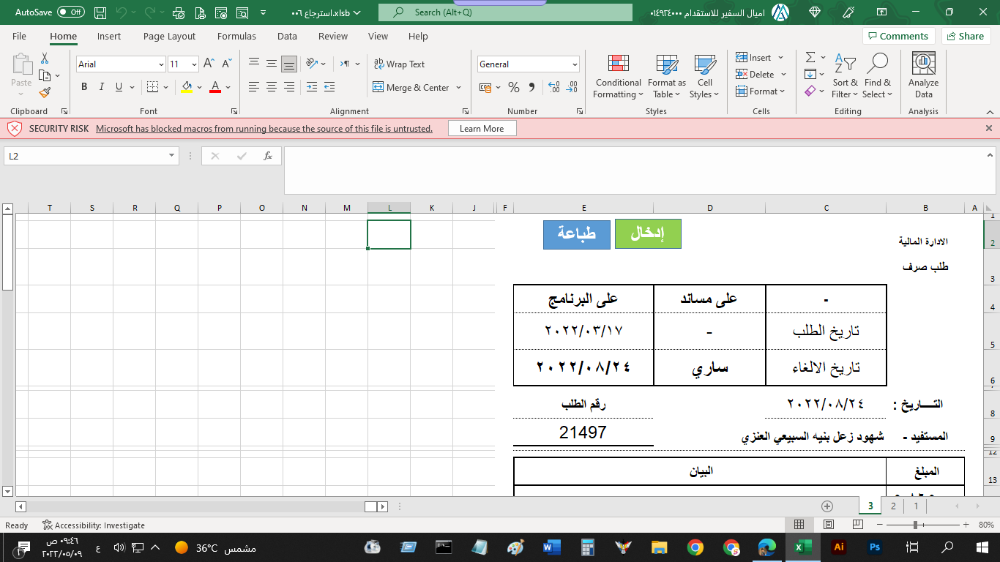Switch to Page Layout view in status bar

827,525
